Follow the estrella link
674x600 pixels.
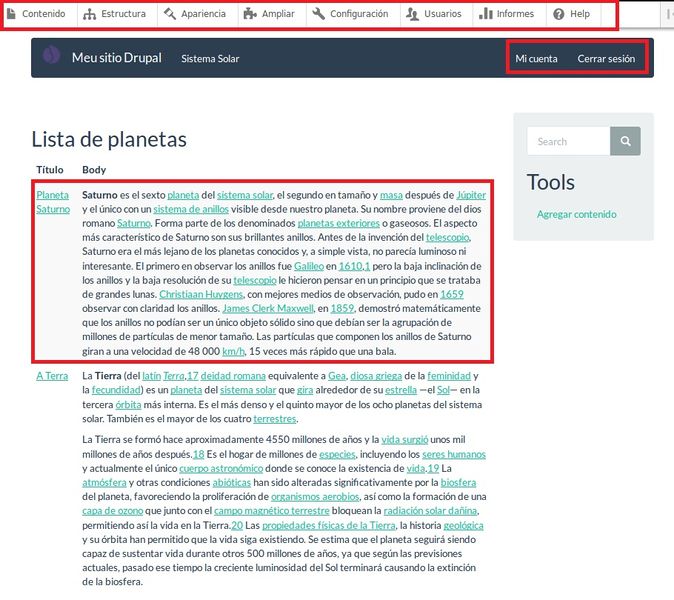coord(401,390)
